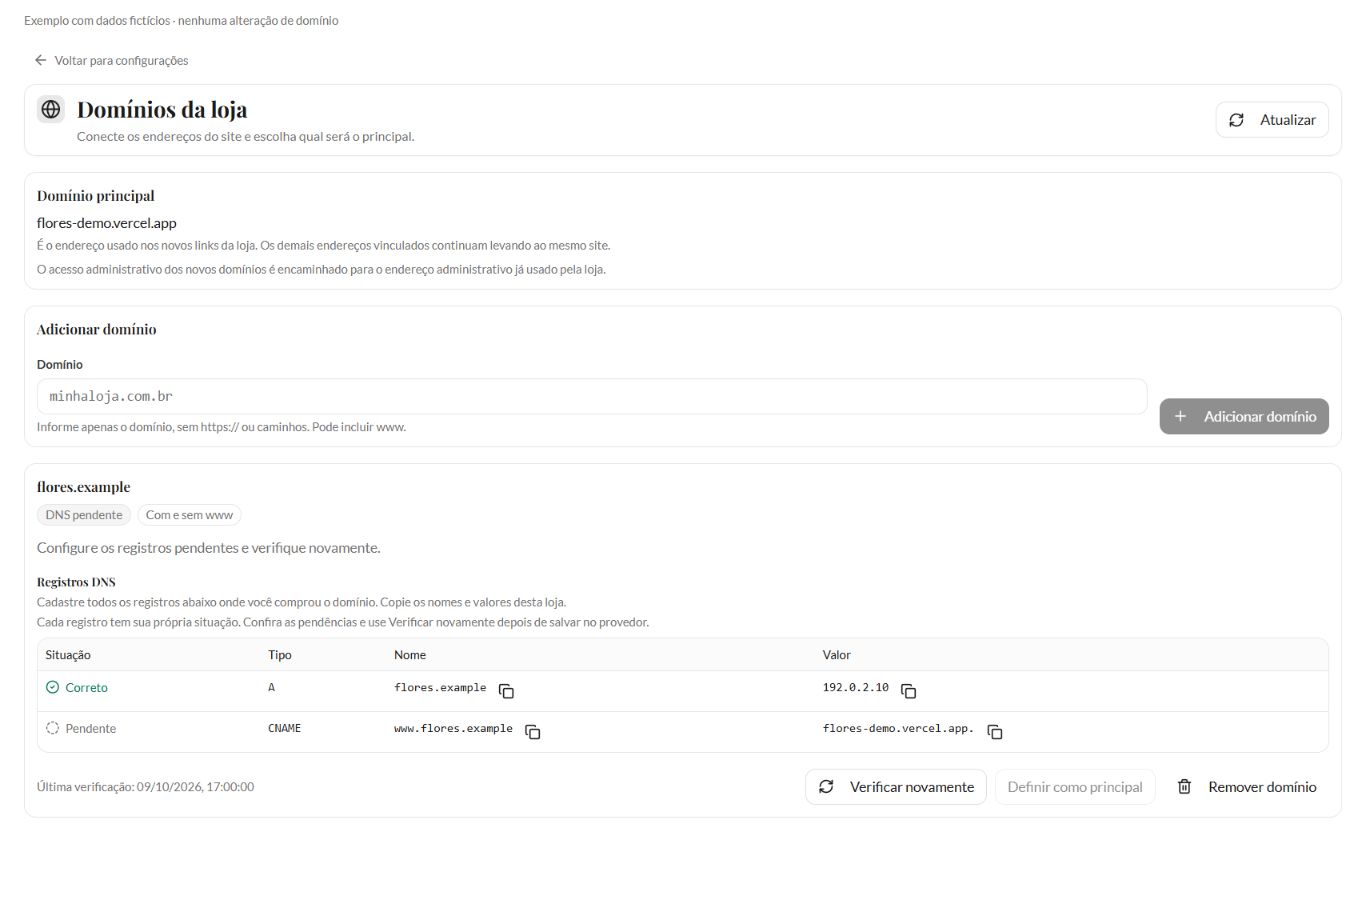Click the Domínio principal heading
Screen dimensions: 1366x900
tap(96, 196)
